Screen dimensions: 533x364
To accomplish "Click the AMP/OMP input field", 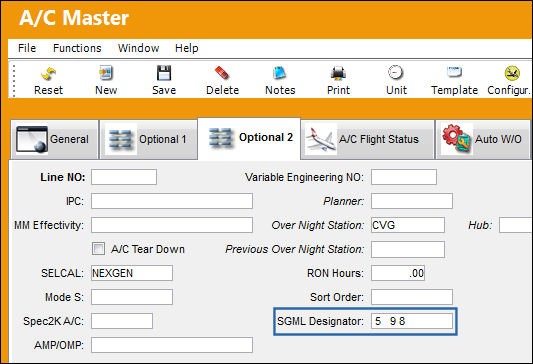I will (x=172, y=345).
